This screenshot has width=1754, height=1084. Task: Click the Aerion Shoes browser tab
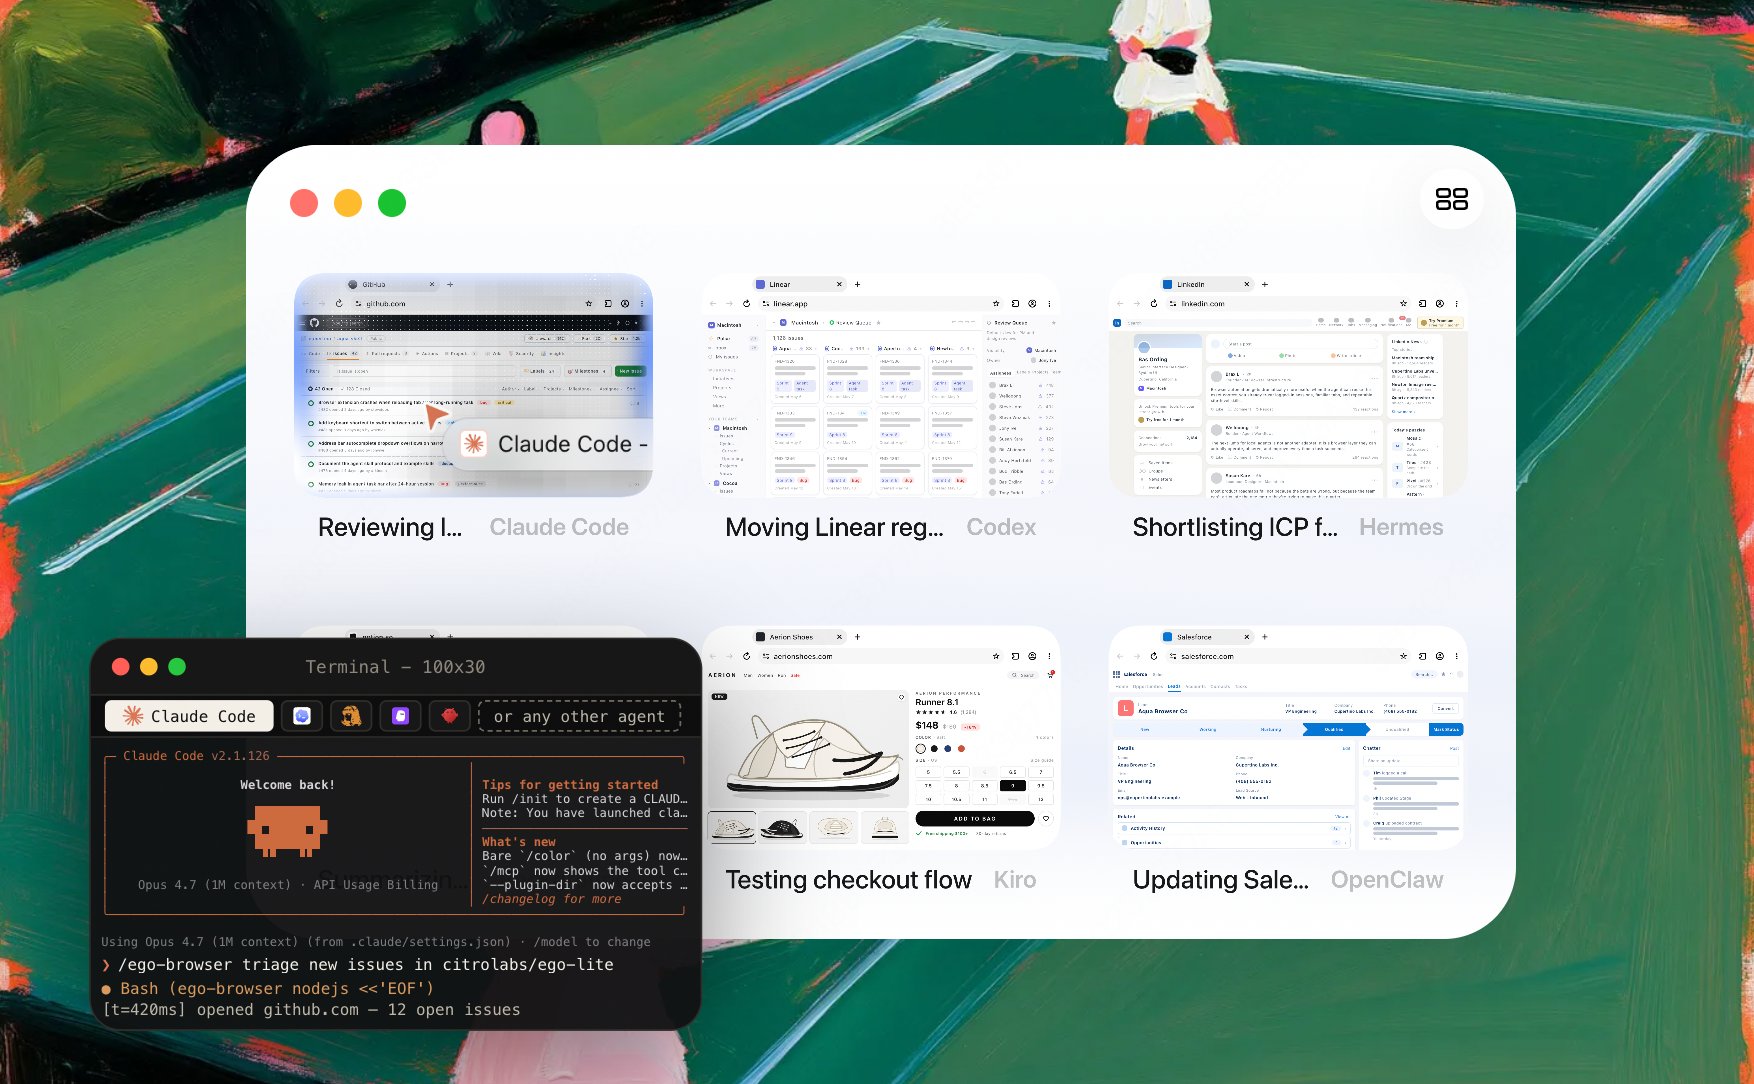[798, 637]
